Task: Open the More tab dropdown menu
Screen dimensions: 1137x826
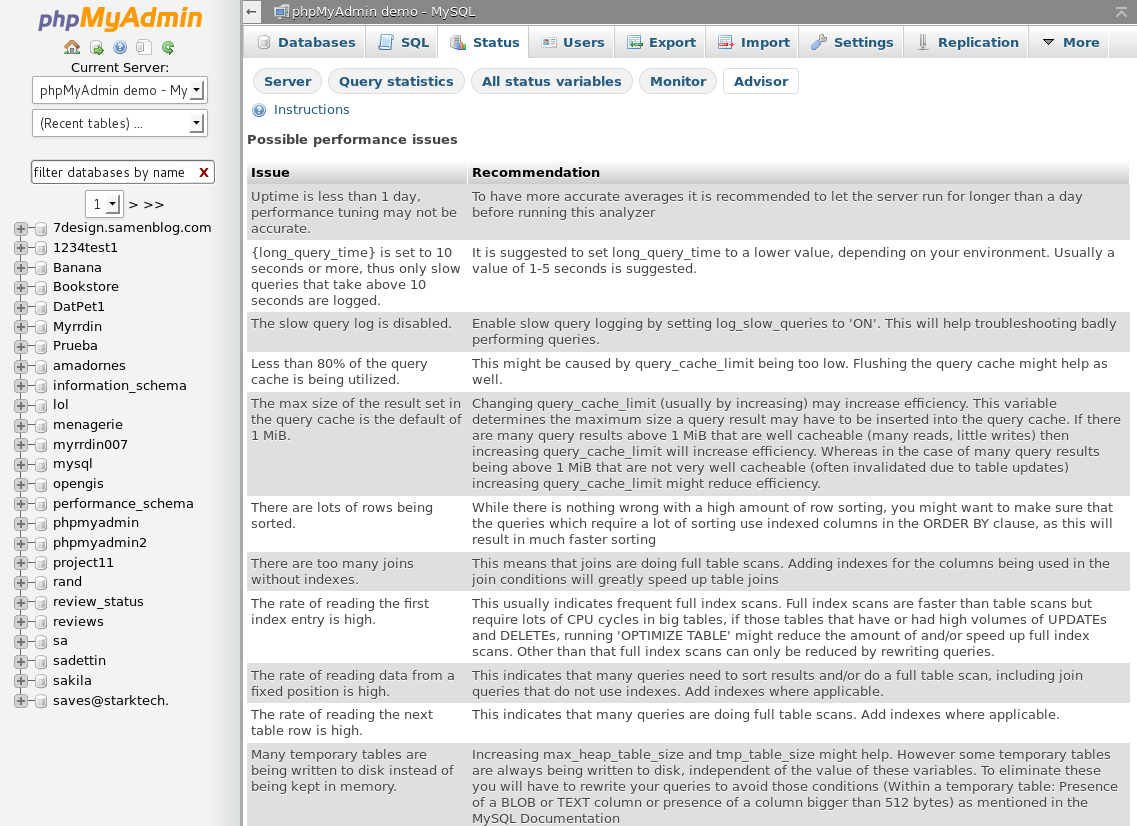Action: (x=1070, y=42)
